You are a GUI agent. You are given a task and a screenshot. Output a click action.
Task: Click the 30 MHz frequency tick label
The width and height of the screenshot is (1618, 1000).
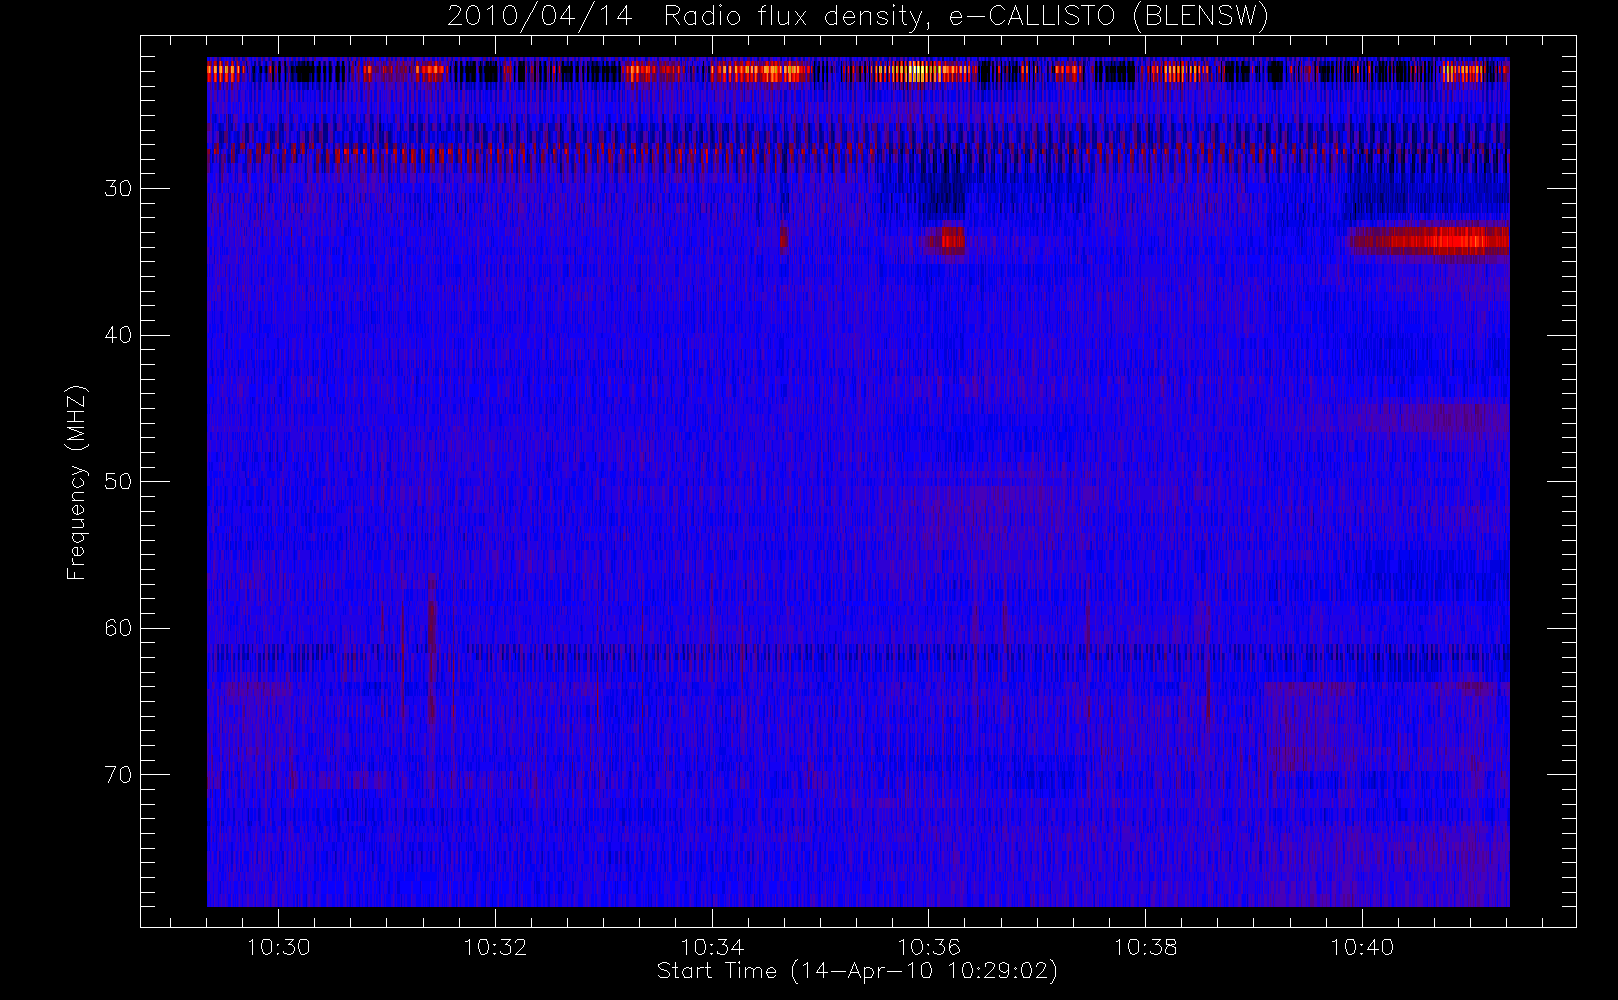coord(118,188)
